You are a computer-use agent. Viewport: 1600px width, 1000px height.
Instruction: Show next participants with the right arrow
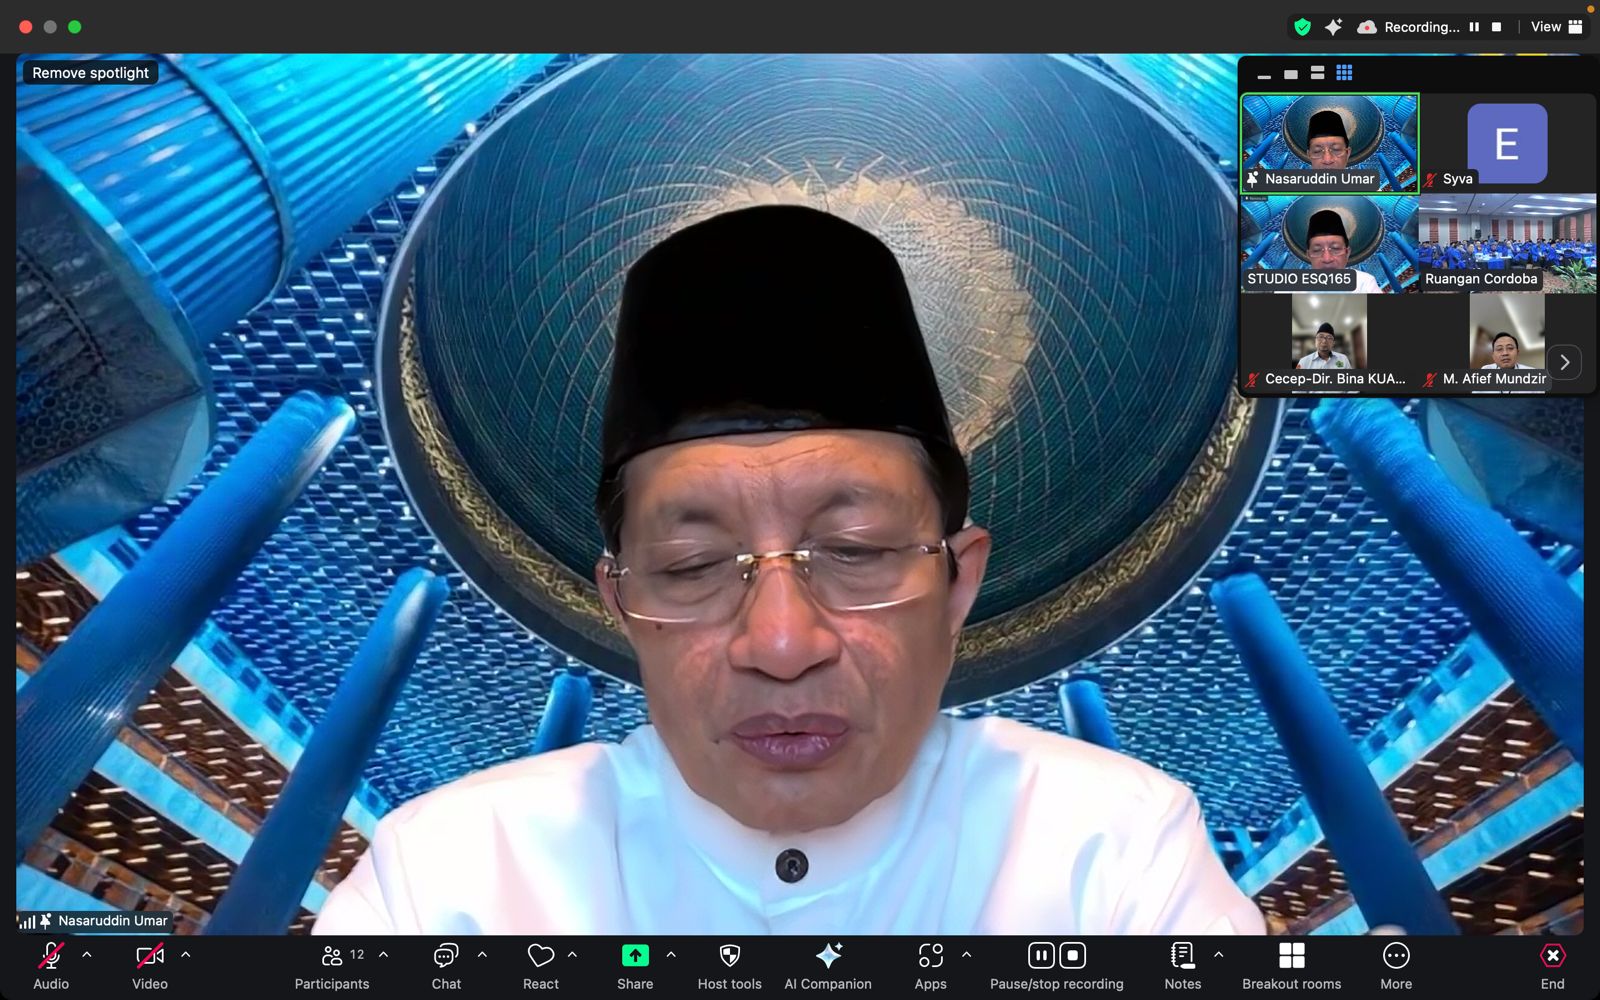click(x=1565, y=362)
